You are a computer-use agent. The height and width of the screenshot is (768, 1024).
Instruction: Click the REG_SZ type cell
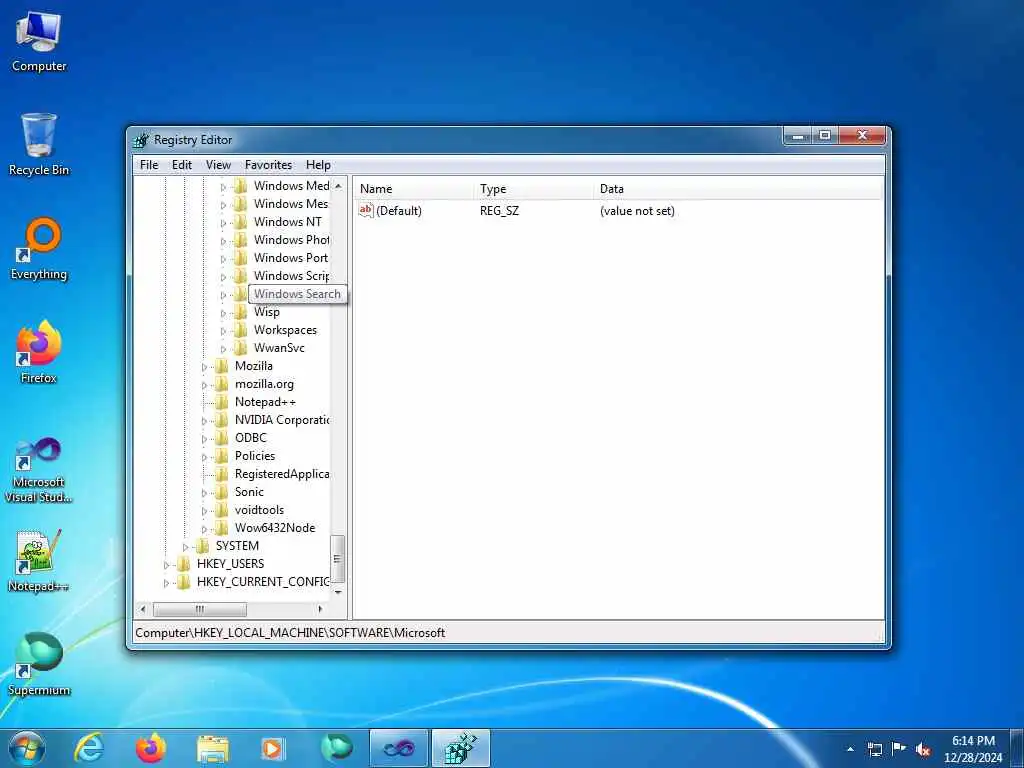(x=500, y=211)
